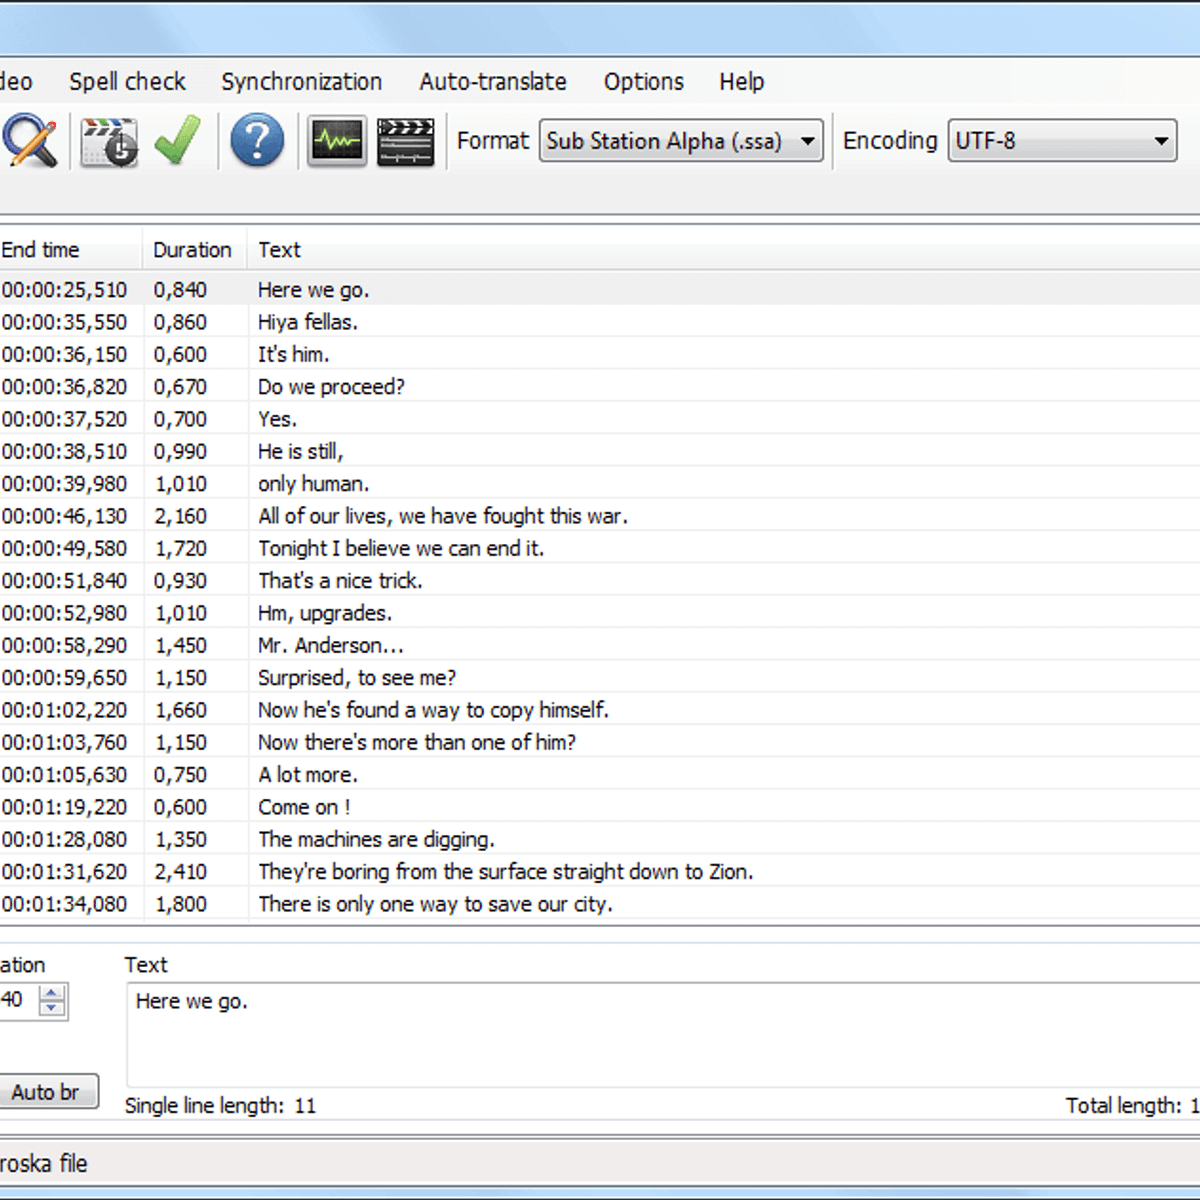Image resolution: width=1200 pixels, height=1200 pixels.
Task: Click the End time column header
Action: point(42,250)
